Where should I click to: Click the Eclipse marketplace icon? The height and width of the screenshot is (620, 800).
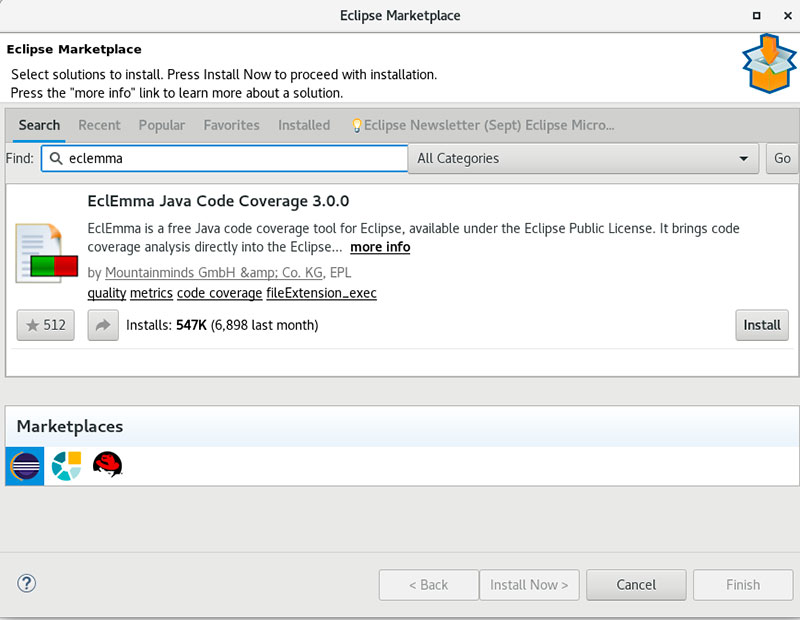point(25,466)
